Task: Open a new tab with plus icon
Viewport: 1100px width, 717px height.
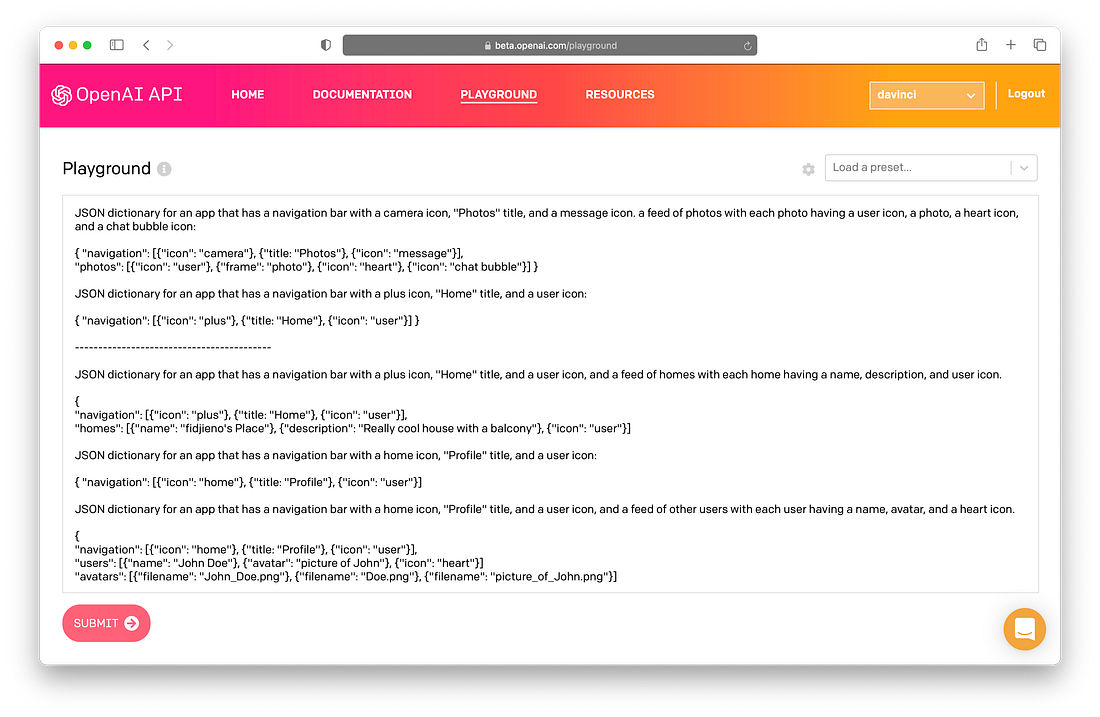Action: pos(1010,45)
